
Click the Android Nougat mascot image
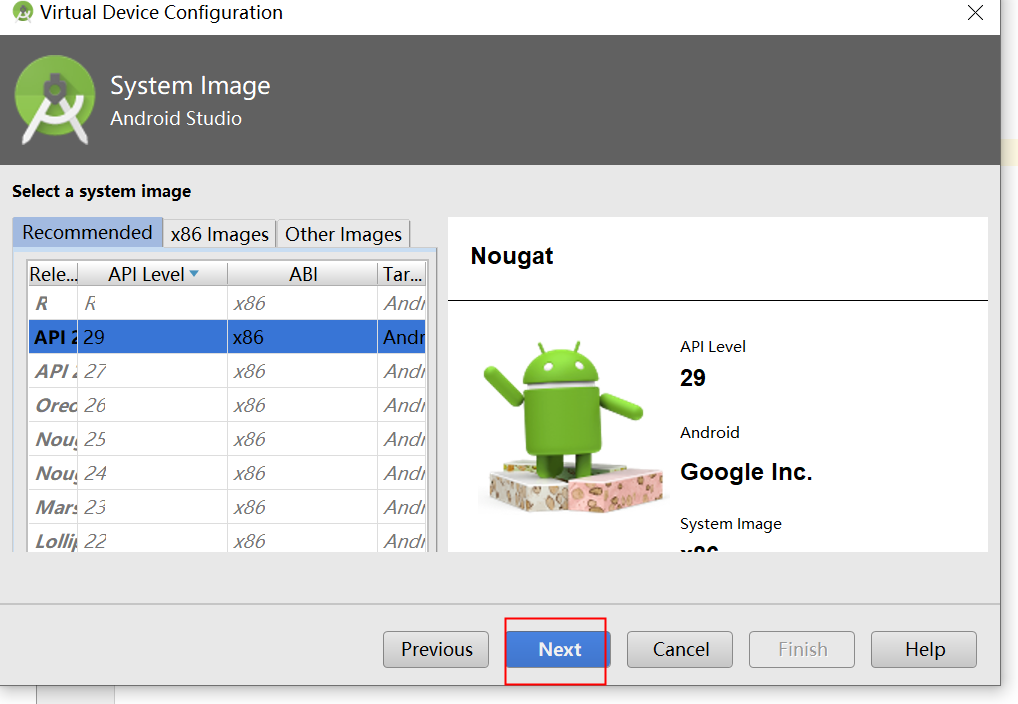(573, 427)
